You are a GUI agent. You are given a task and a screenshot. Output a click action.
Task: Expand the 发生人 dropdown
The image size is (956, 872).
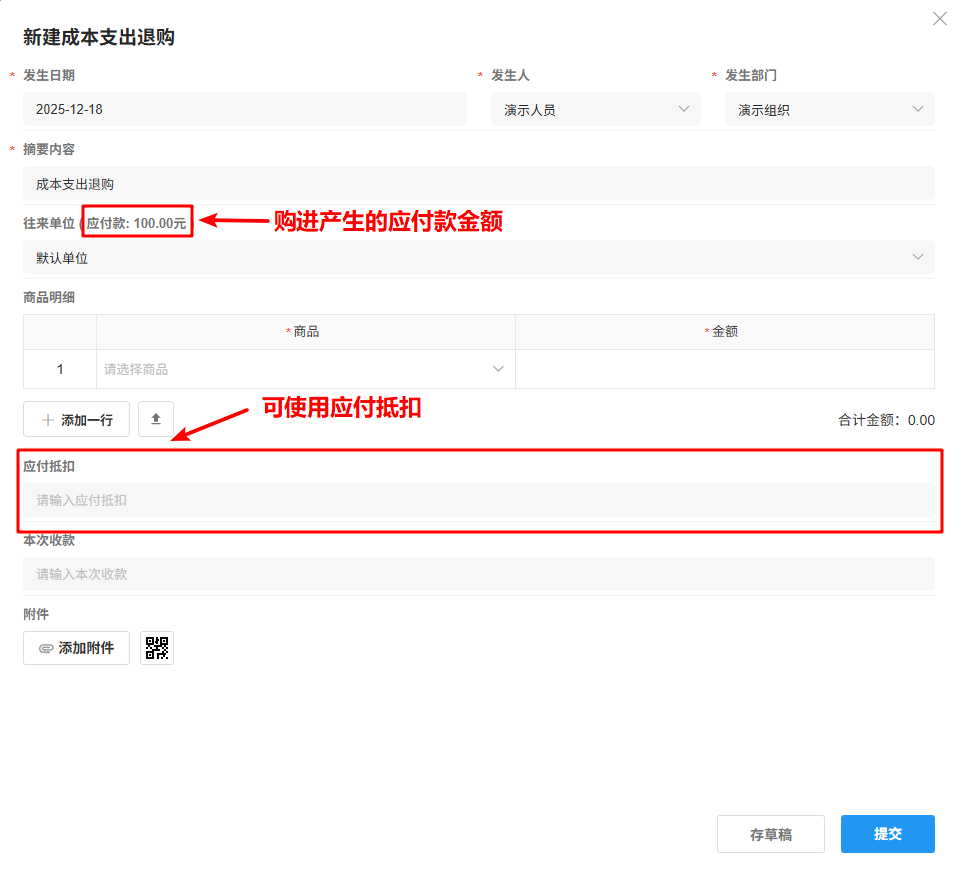click(x=595, y=109)
